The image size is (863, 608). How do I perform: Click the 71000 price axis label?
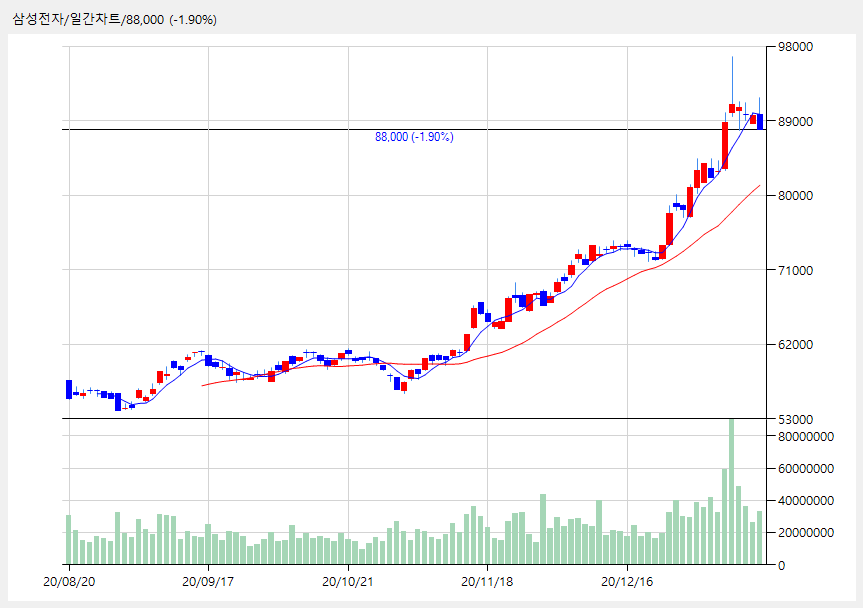796,270
